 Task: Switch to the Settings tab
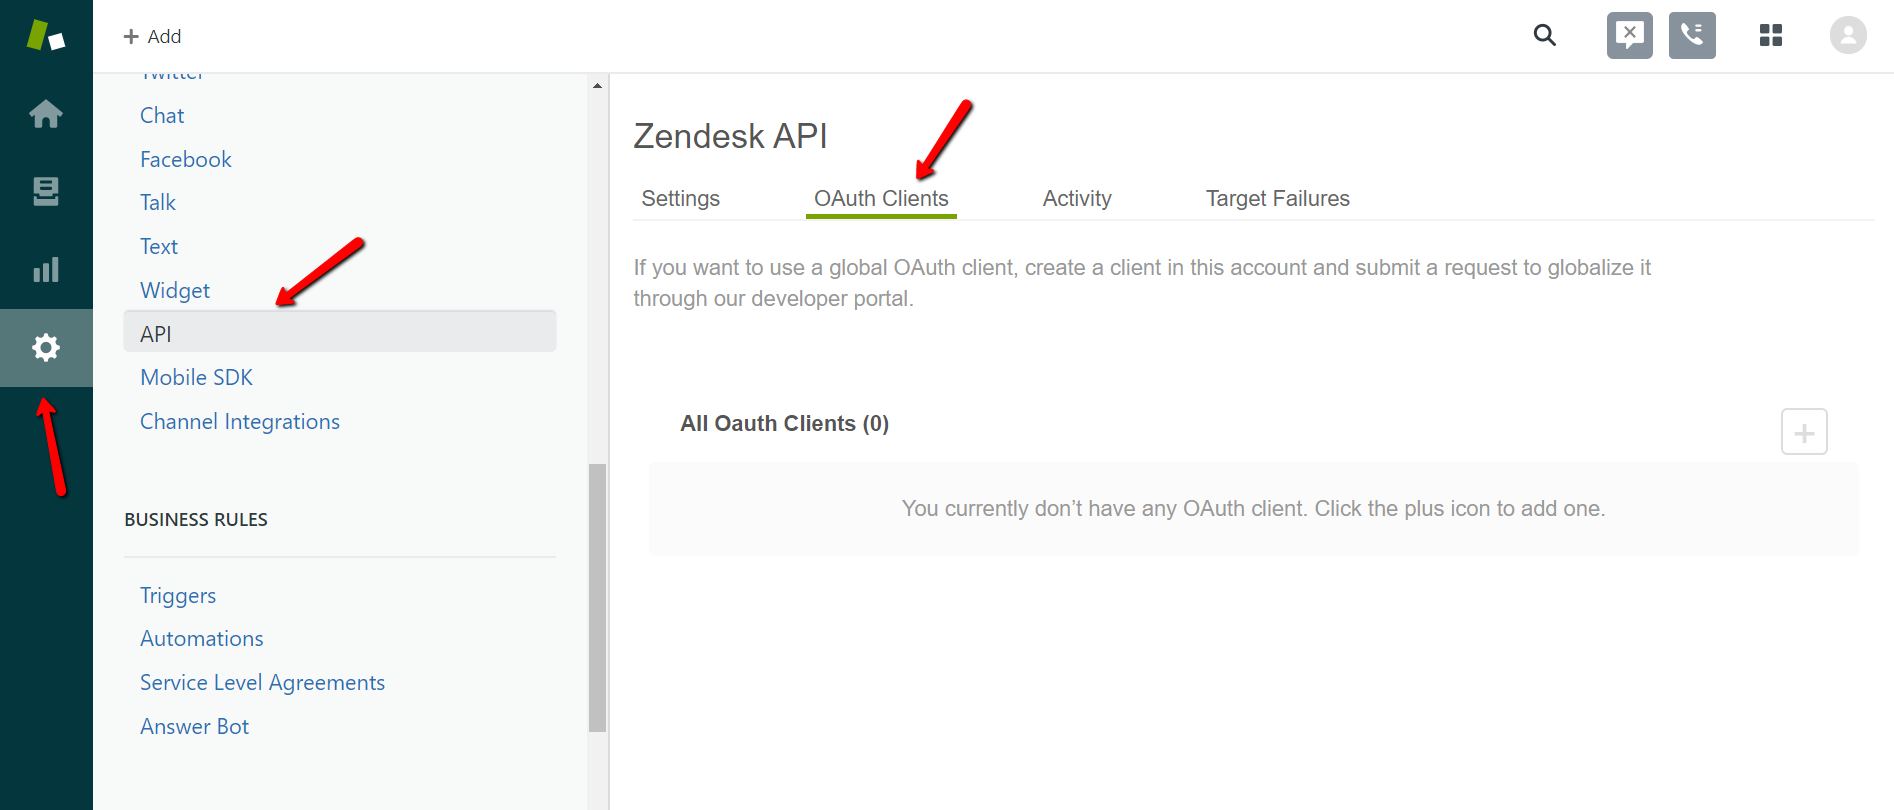pyautogui.click(x=681, y=198)
